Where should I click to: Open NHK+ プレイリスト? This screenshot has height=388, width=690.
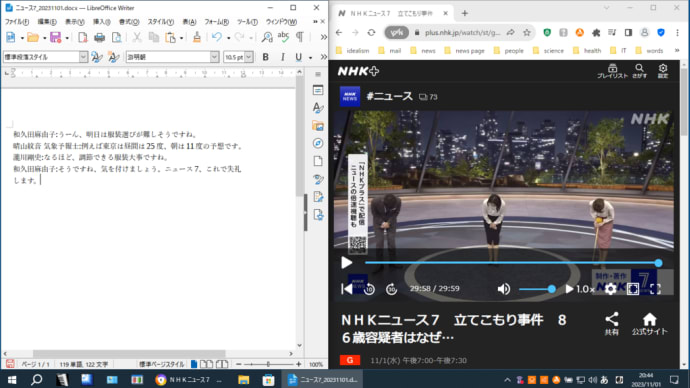(612, 71)
